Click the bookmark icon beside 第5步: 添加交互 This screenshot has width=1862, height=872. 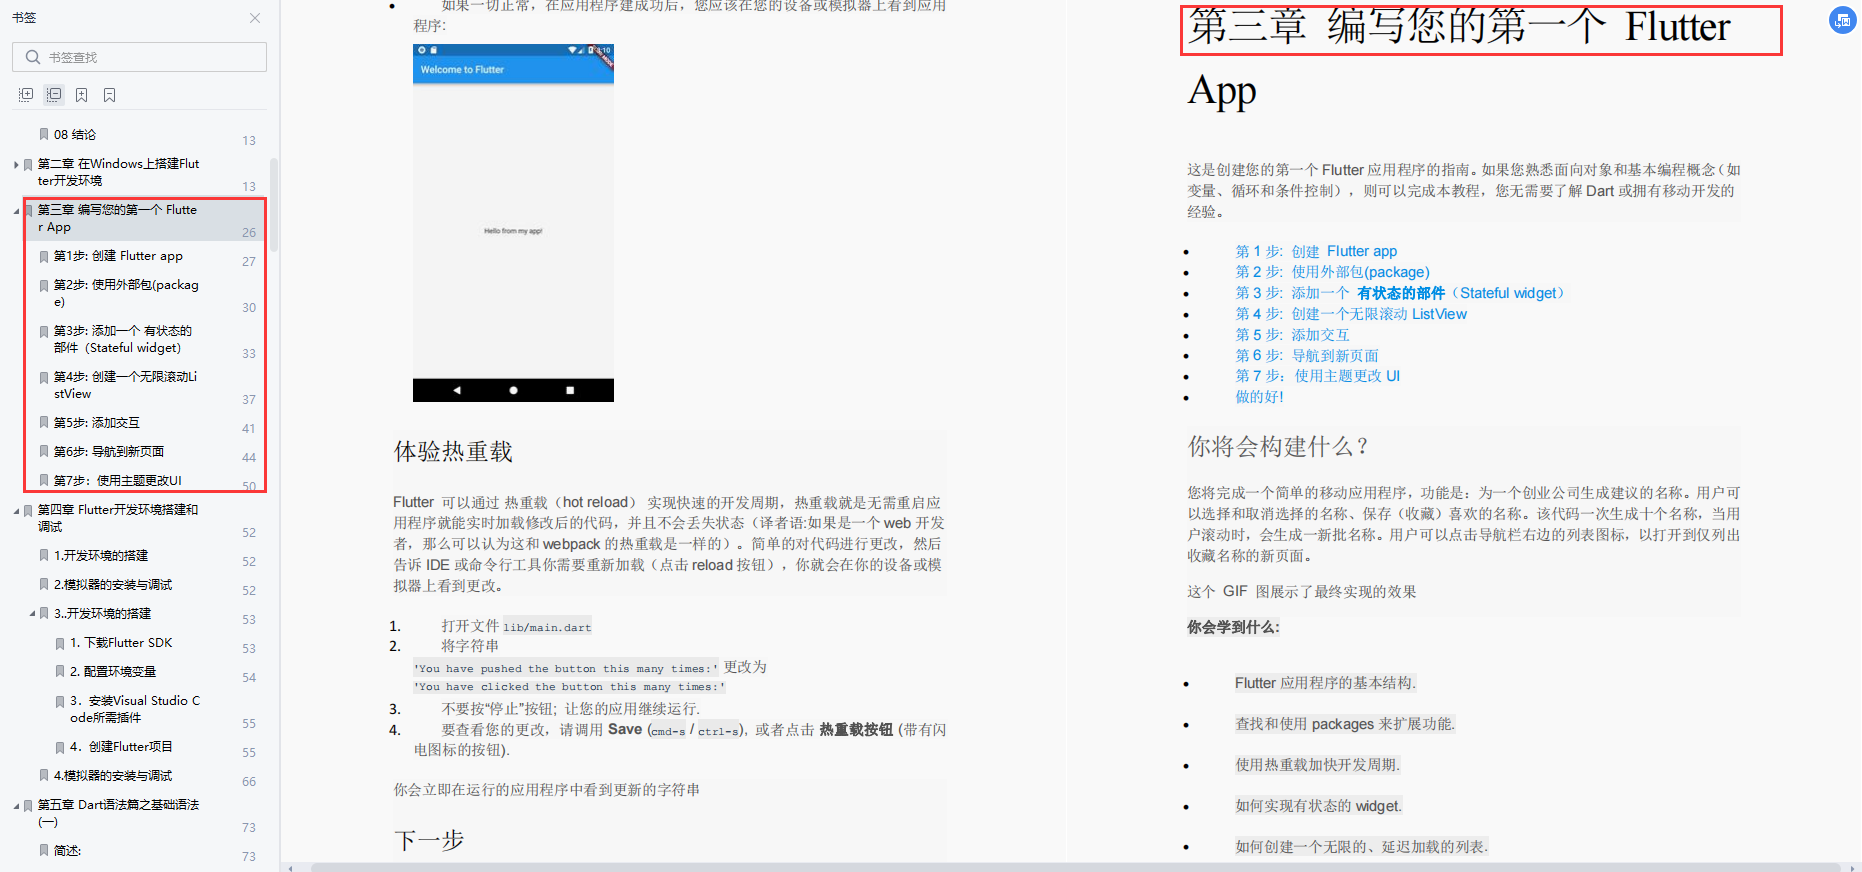pos(44,423)
